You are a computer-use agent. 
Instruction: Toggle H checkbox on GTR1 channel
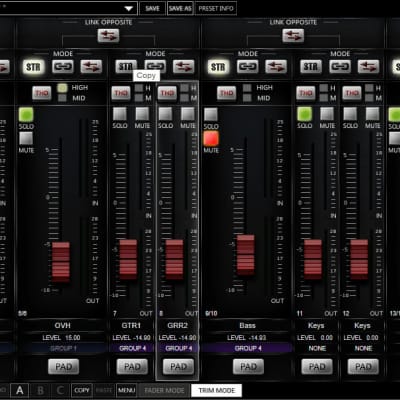coord(139,88)
